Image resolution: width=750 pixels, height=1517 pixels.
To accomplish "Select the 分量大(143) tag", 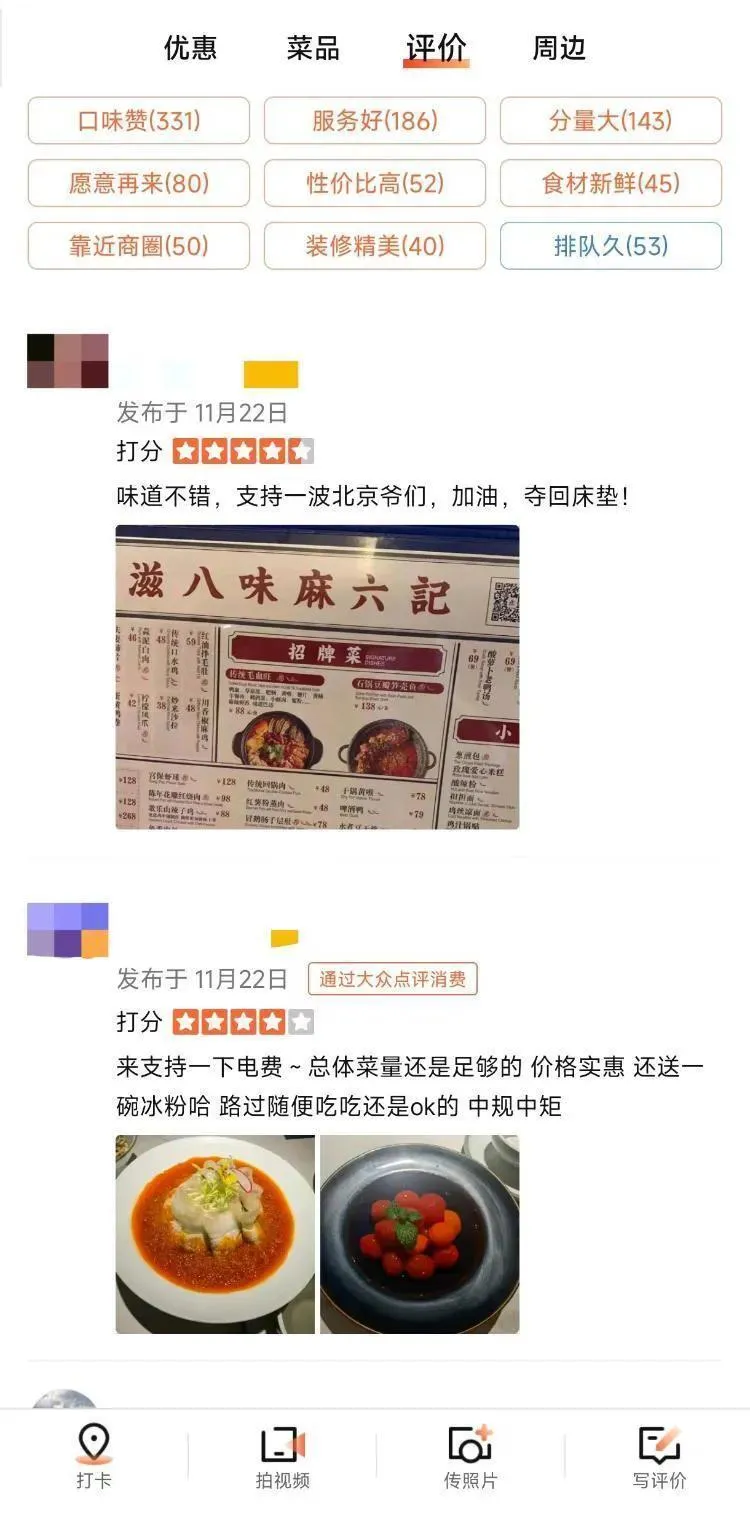I will pos(611,121).
